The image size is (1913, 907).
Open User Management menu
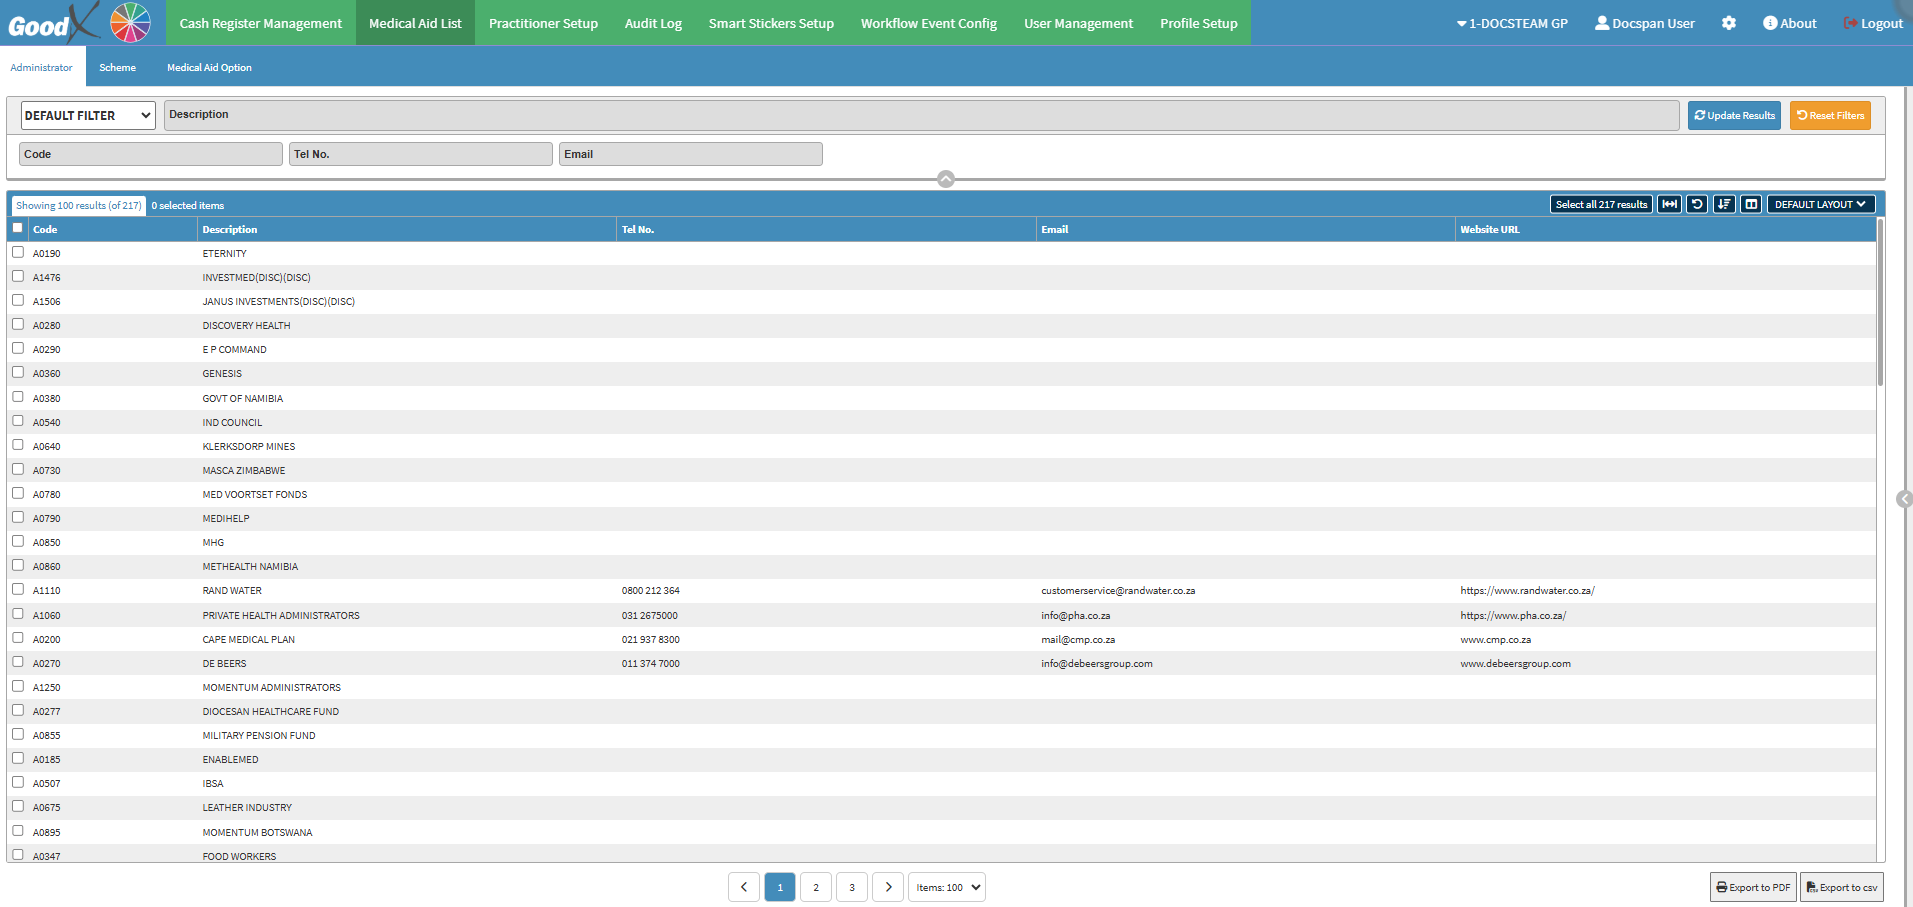1078,23
